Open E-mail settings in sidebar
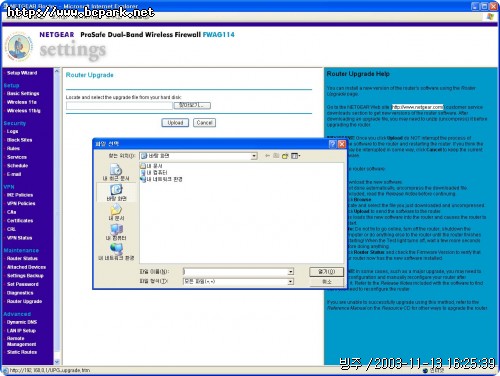The width and height of the screenshot is (500, 376). click(x=14, y=174)
